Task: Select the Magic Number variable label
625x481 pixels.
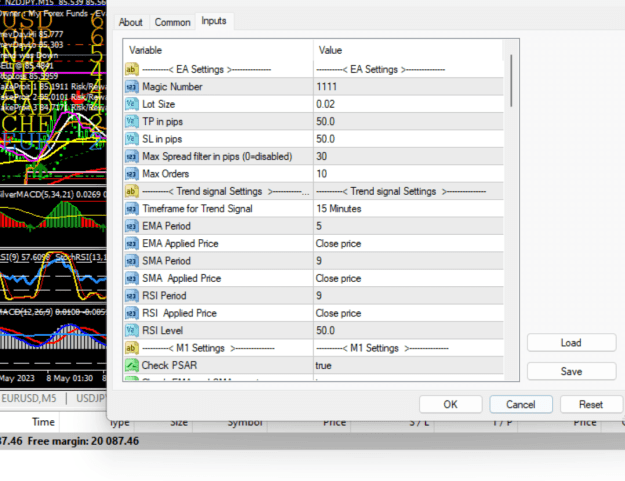Action: click(x=172, y=87)
